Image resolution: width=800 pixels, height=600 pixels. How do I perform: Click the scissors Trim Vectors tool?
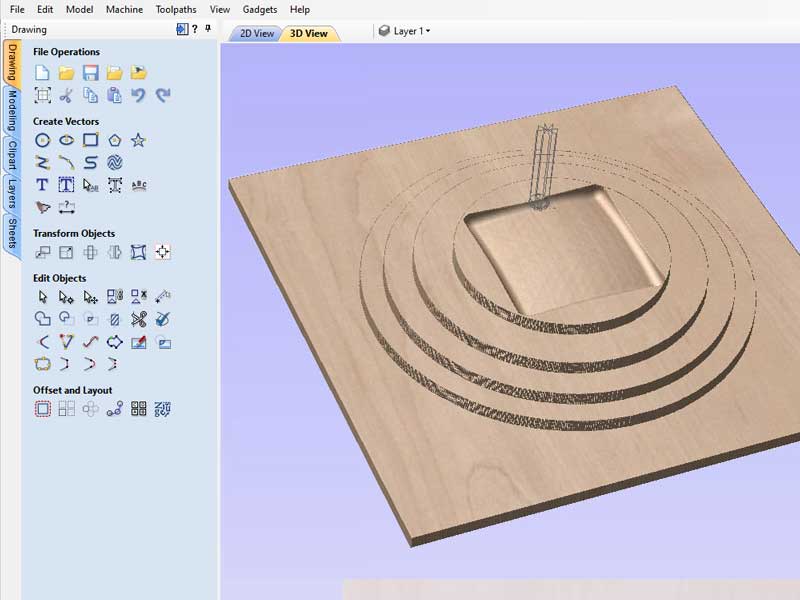click(138, 320)
